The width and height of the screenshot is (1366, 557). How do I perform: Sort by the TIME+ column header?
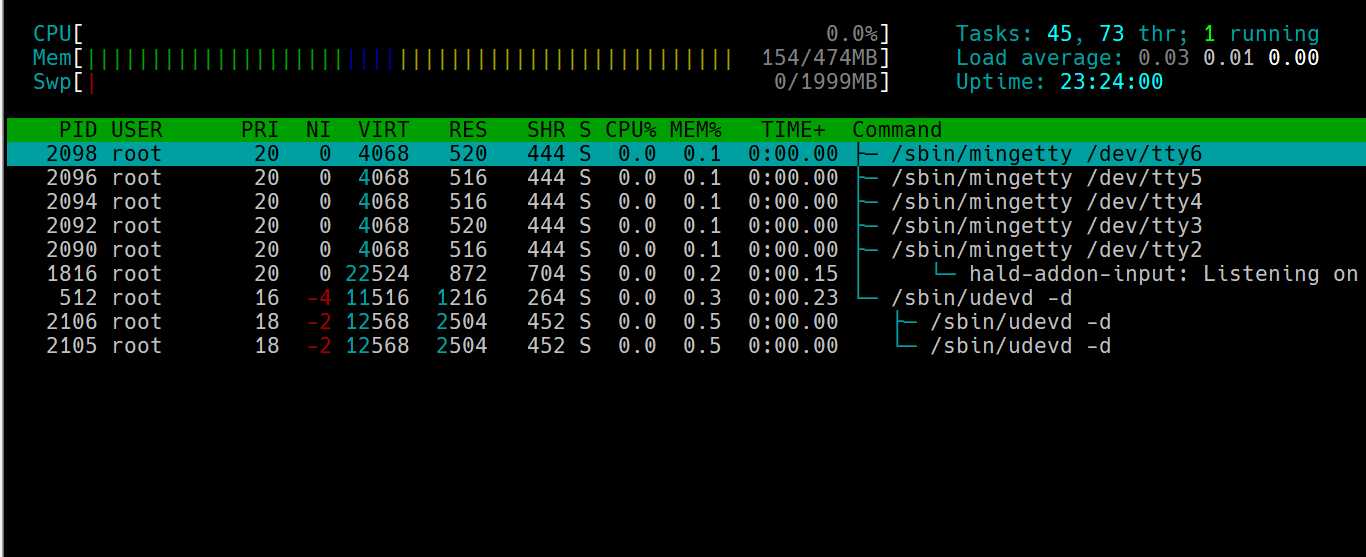pos(794,130)
